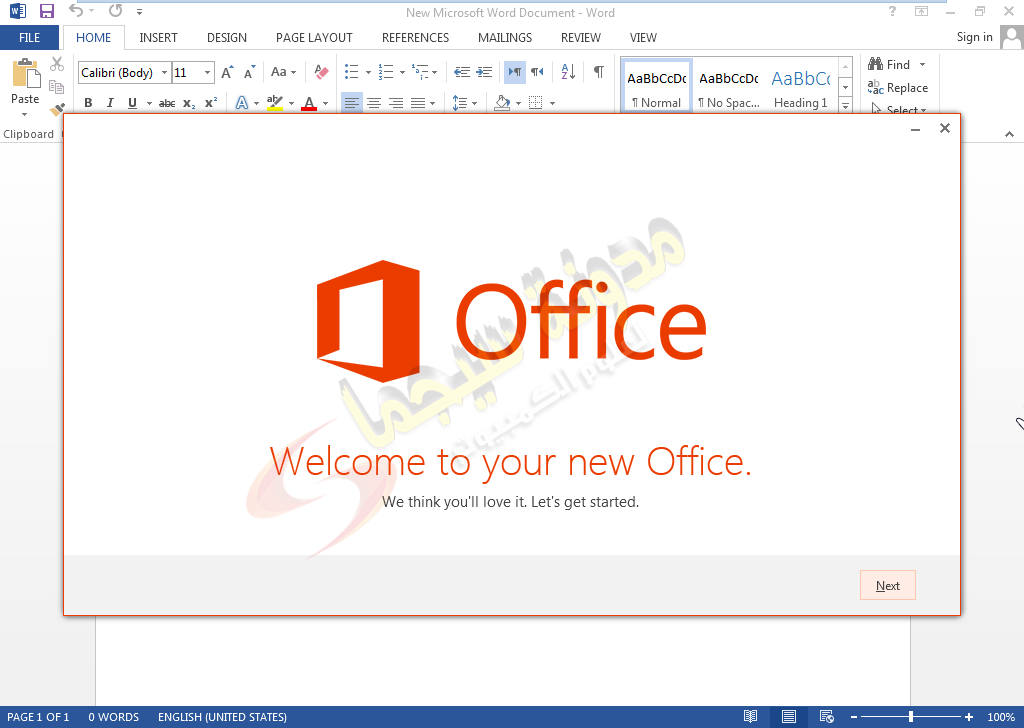Select Align Right paragraph button

396,103
